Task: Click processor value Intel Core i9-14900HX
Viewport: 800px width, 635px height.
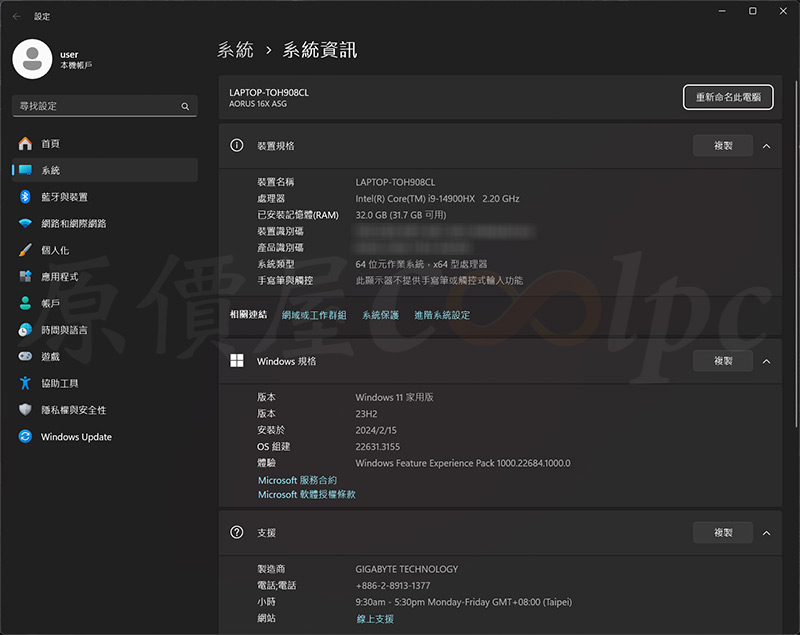Action: tap(437, 198)
